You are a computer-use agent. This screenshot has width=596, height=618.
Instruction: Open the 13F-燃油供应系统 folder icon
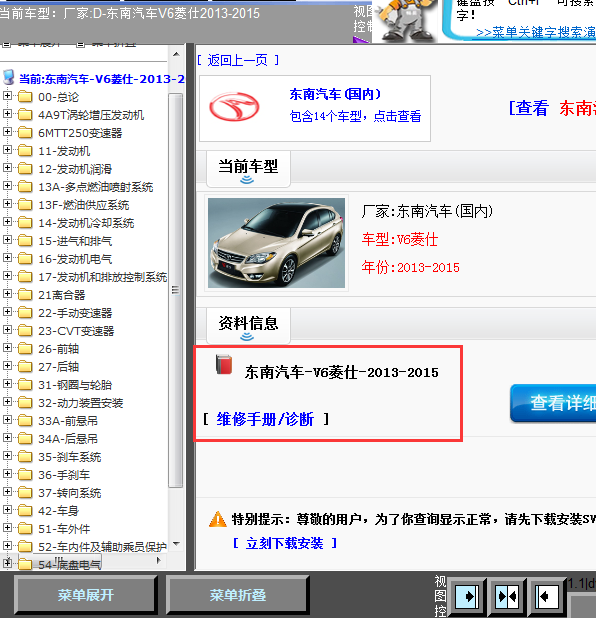click(x=25, y=205)
